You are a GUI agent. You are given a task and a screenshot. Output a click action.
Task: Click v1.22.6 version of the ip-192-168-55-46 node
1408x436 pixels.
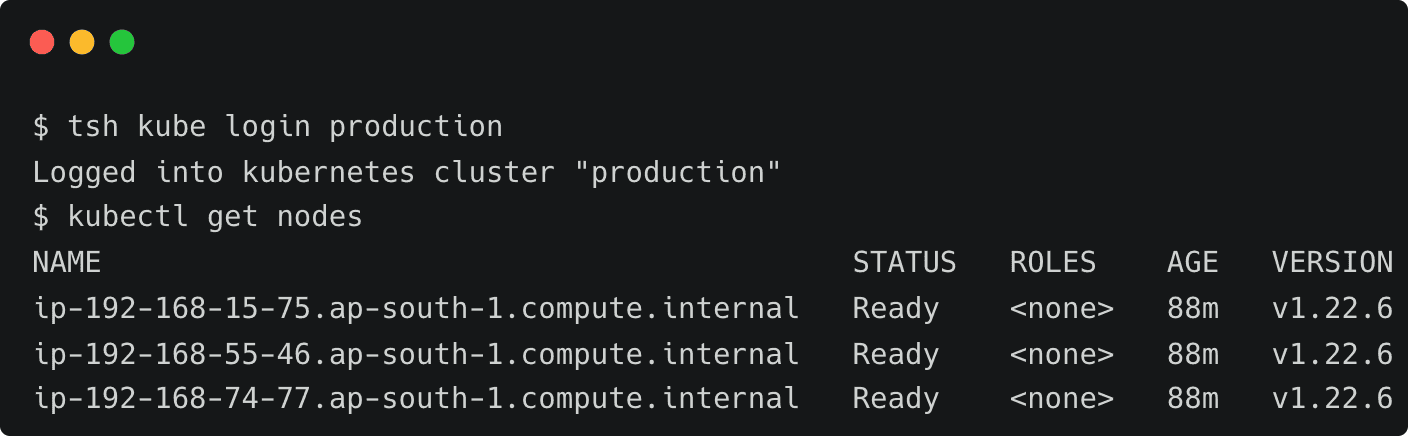(x=1332, y=354)
